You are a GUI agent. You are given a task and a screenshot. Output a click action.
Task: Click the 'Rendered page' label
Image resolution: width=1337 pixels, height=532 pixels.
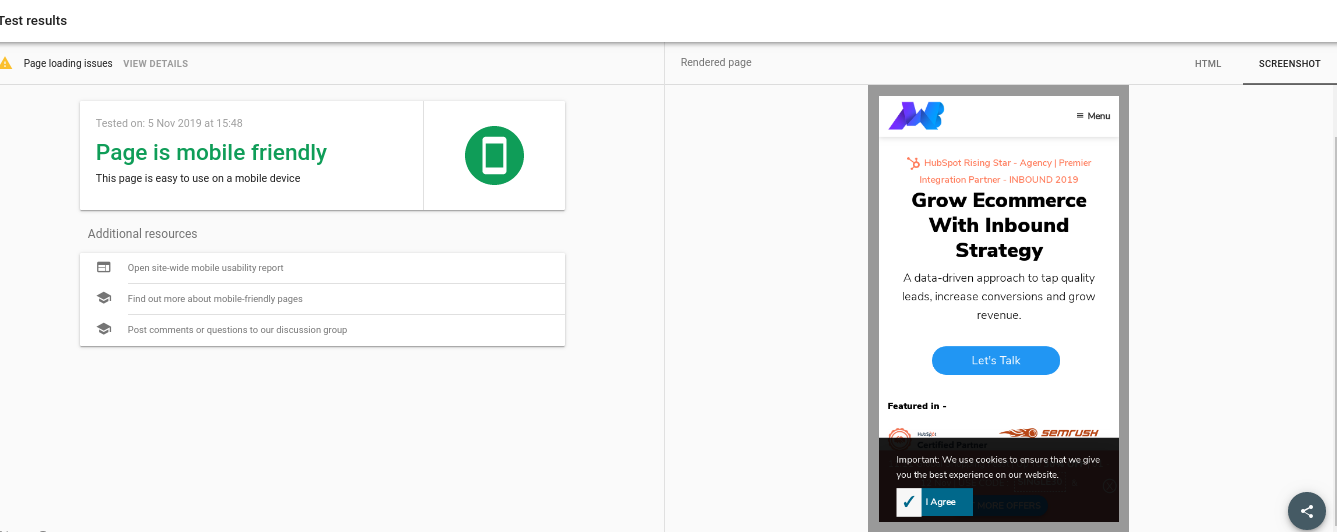pos(716,63)
